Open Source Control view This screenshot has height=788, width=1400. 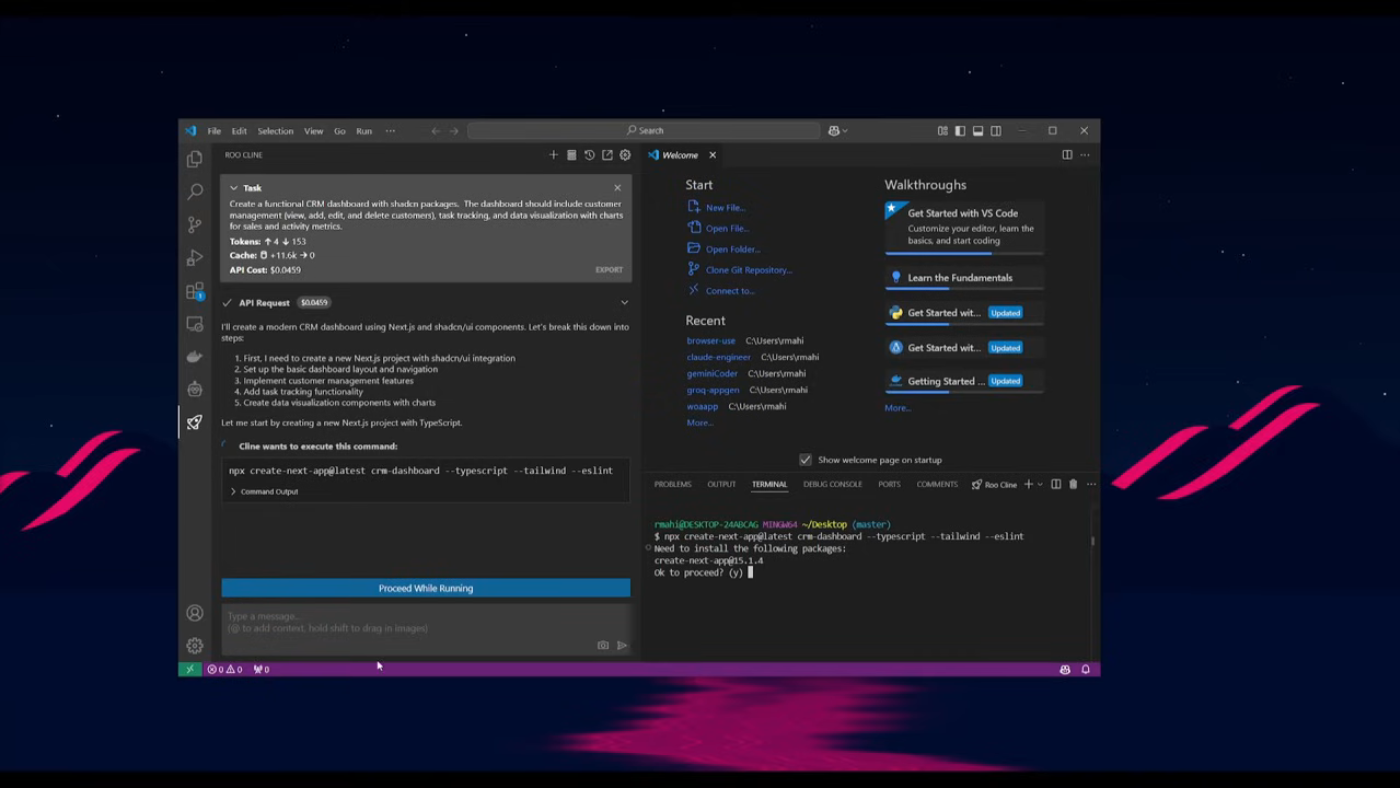click(x=195, y=225)
